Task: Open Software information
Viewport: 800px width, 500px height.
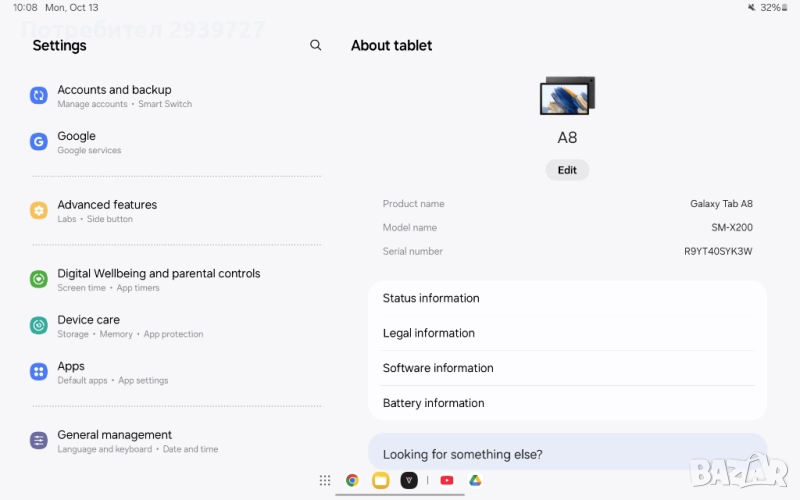Action: coord(438,368)
